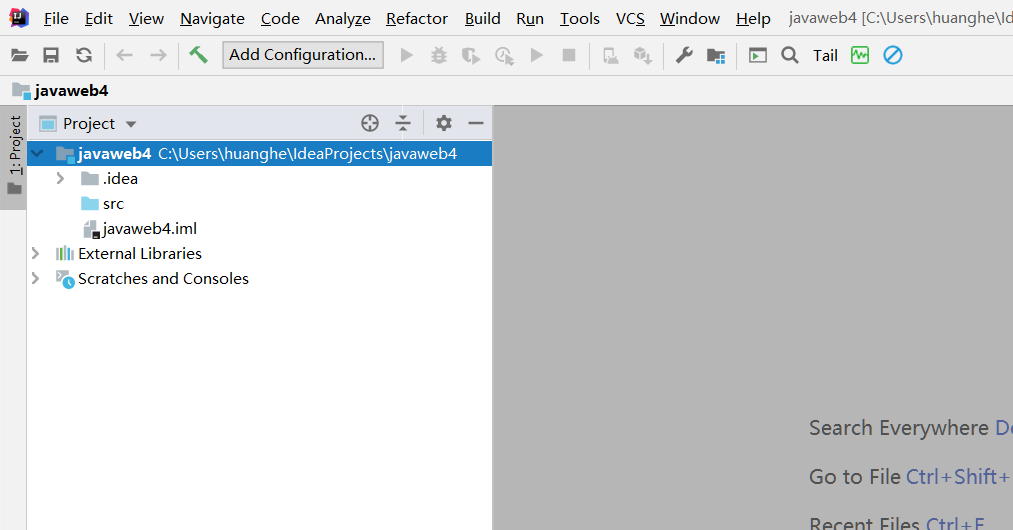Click the blue circle slash icon
This screenshot has height=530, width=1013.
click(893, 56)
